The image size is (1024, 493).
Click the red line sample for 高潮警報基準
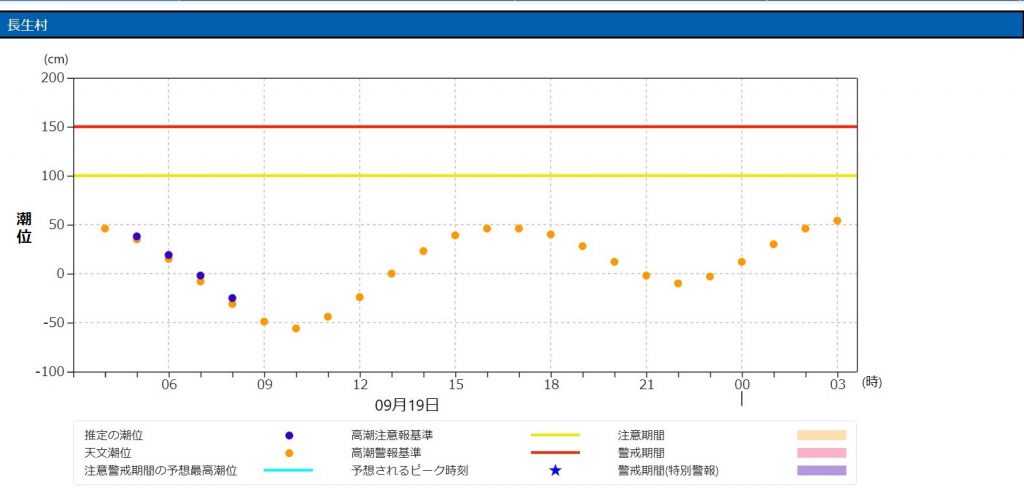[x=555, y=453]
